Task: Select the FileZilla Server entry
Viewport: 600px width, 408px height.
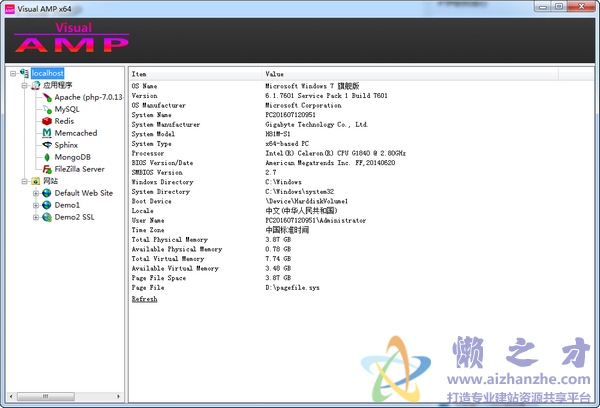Action: click(80, 169)
